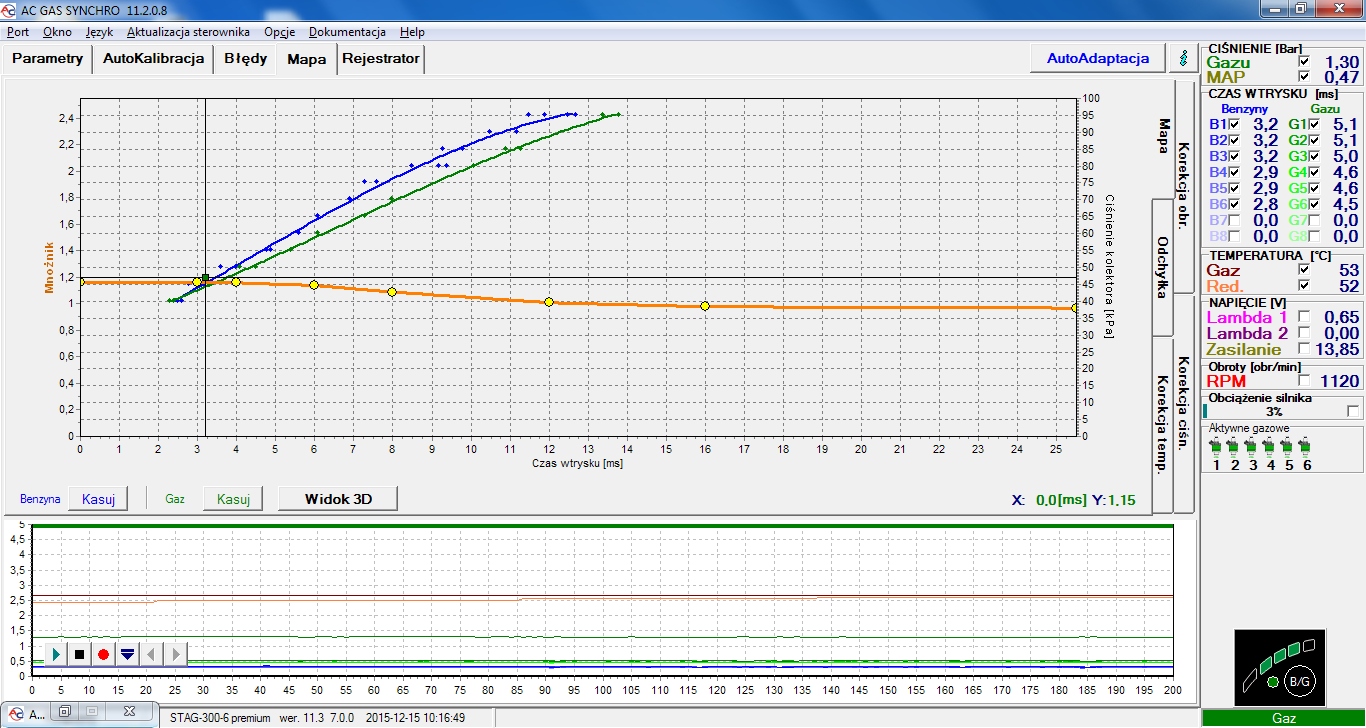Image resolution: width=1366 pixels, height=728 pixels.
Task: Uncheck the Gazu pressure checkbox
Action: point(1303,62)
